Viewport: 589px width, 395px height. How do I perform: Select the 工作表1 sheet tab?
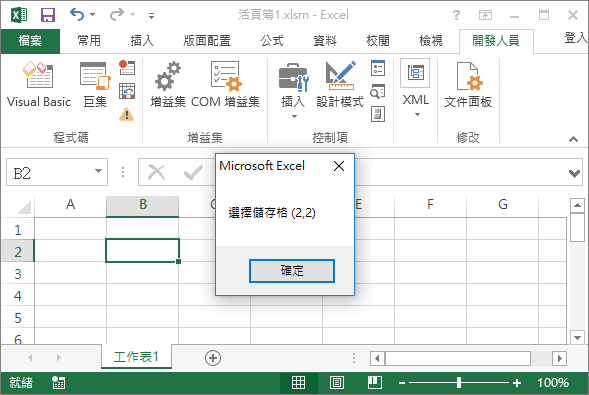[x=136, y=356]
